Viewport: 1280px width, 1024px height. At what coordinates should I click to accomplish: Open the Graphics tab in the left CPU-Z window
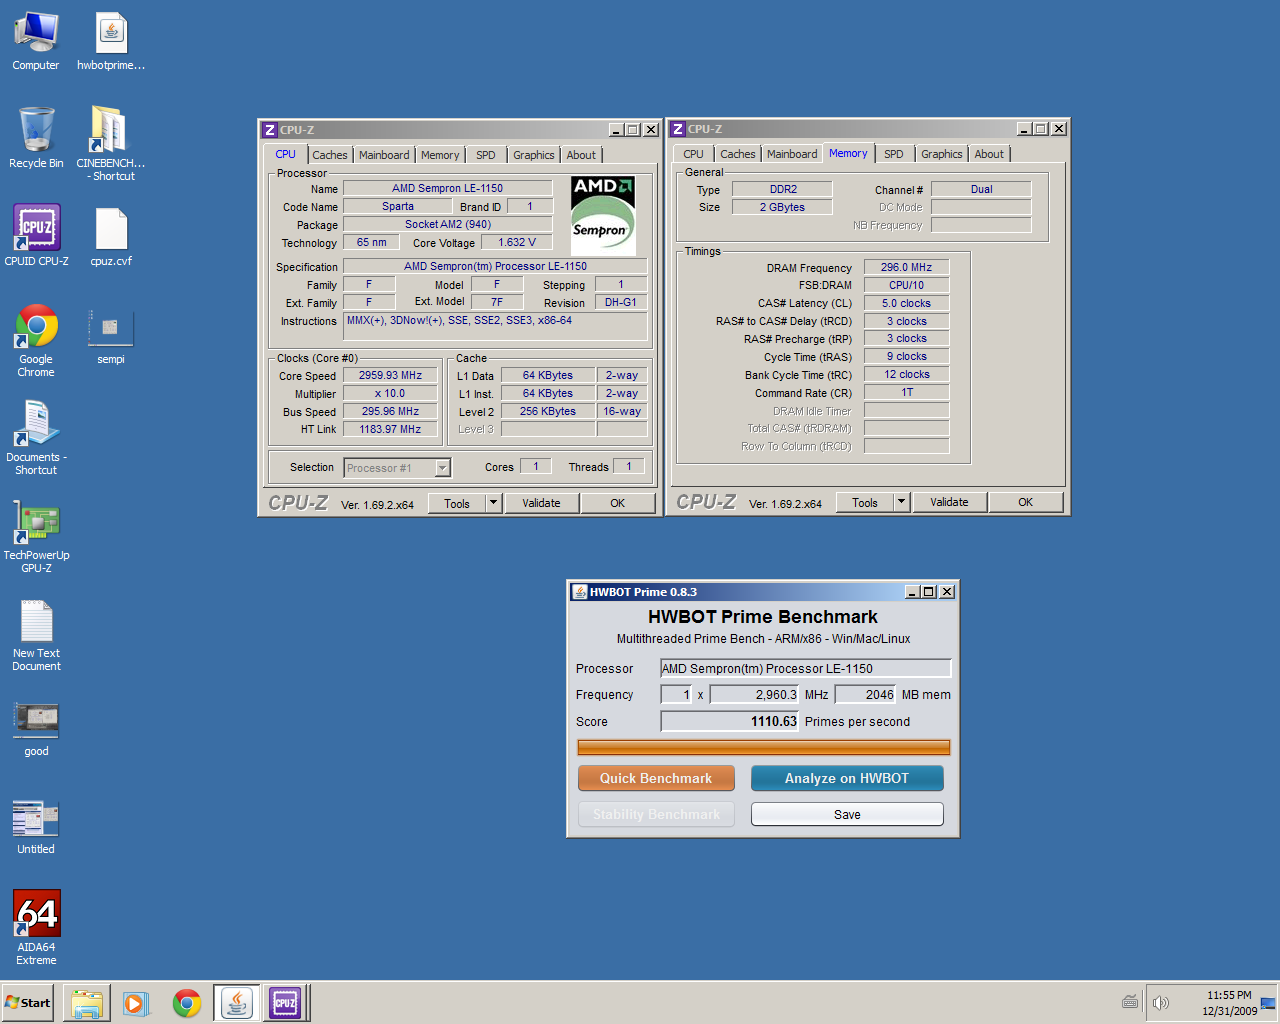point(533,155)
